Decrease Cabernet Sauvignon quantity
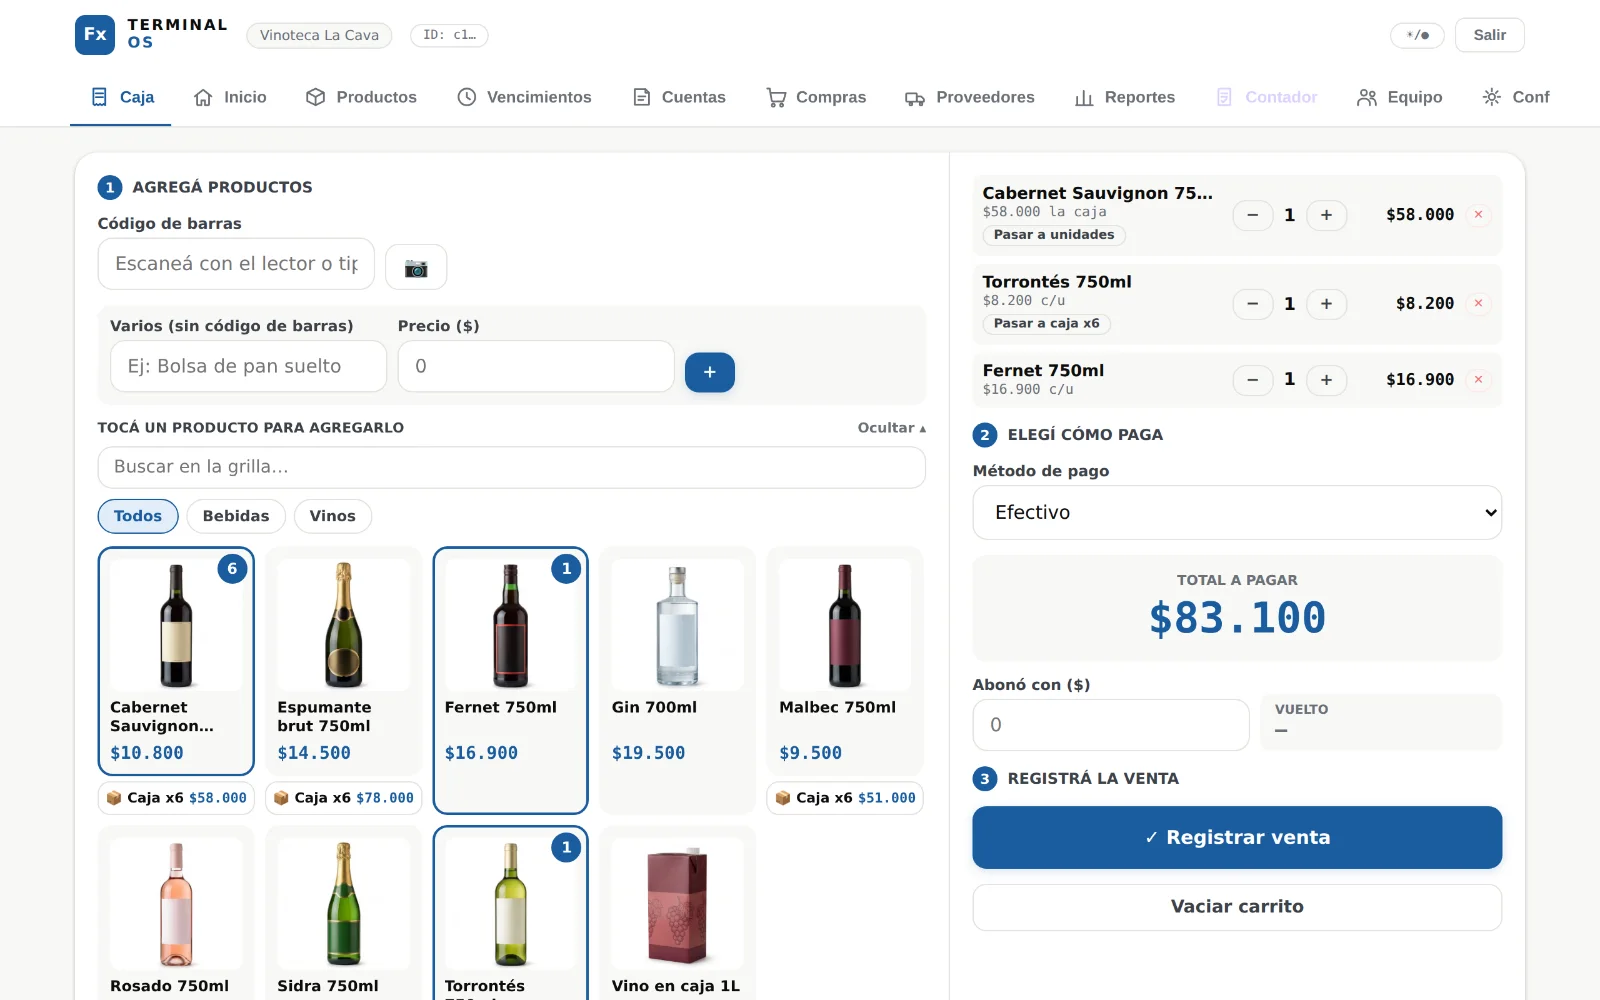This screenshot has height=1000, width=1600. pos(1252,215)
